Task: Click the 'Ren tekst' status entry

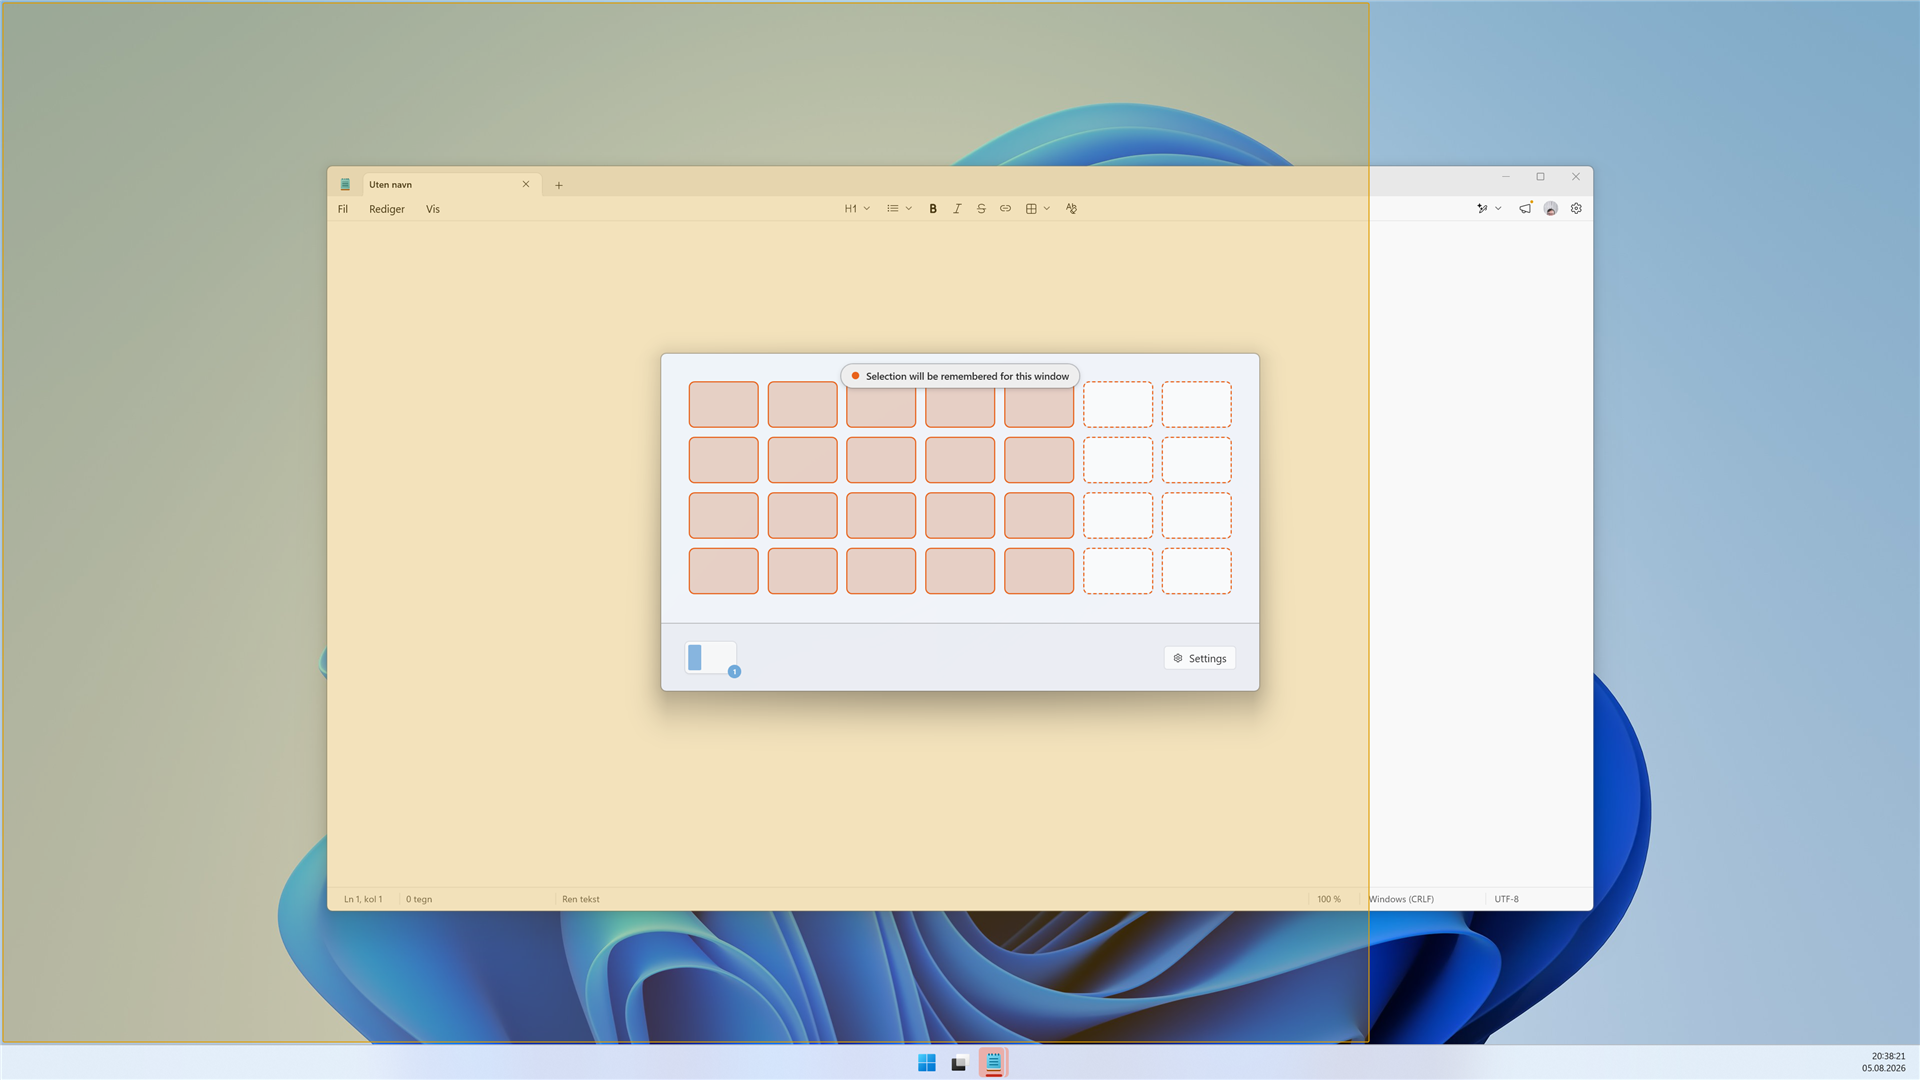Action: pyautogui.click(x=581, y=899)
